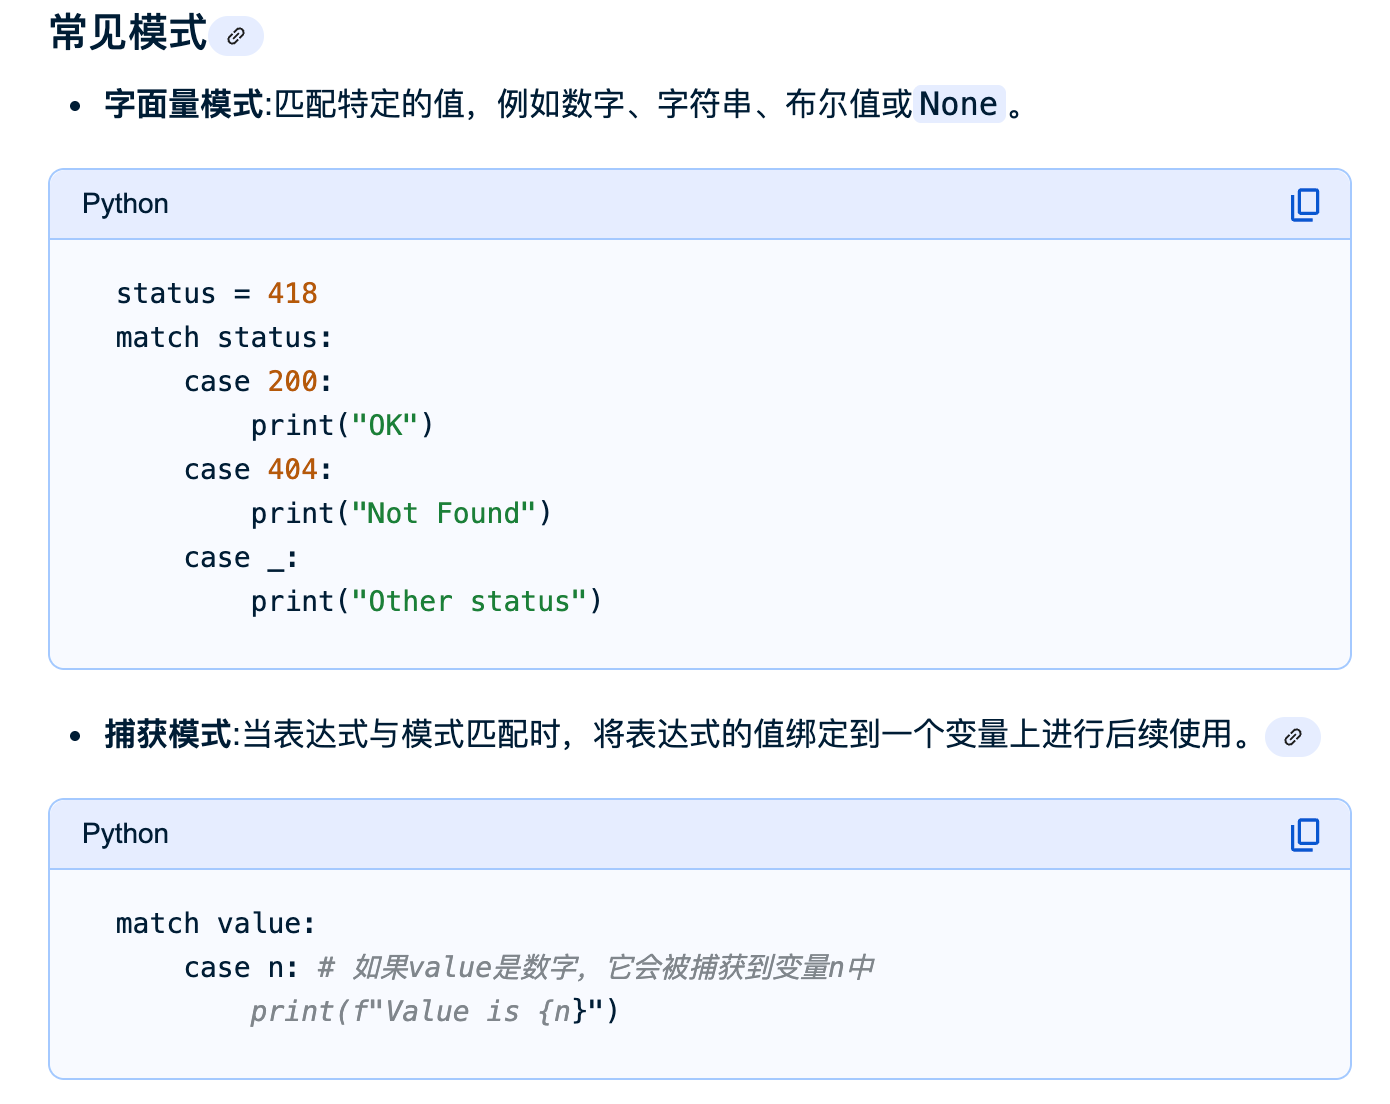This screenshot has height=1104, width=1390.
Task: Click the number 418 in the code
Action: 292,293
